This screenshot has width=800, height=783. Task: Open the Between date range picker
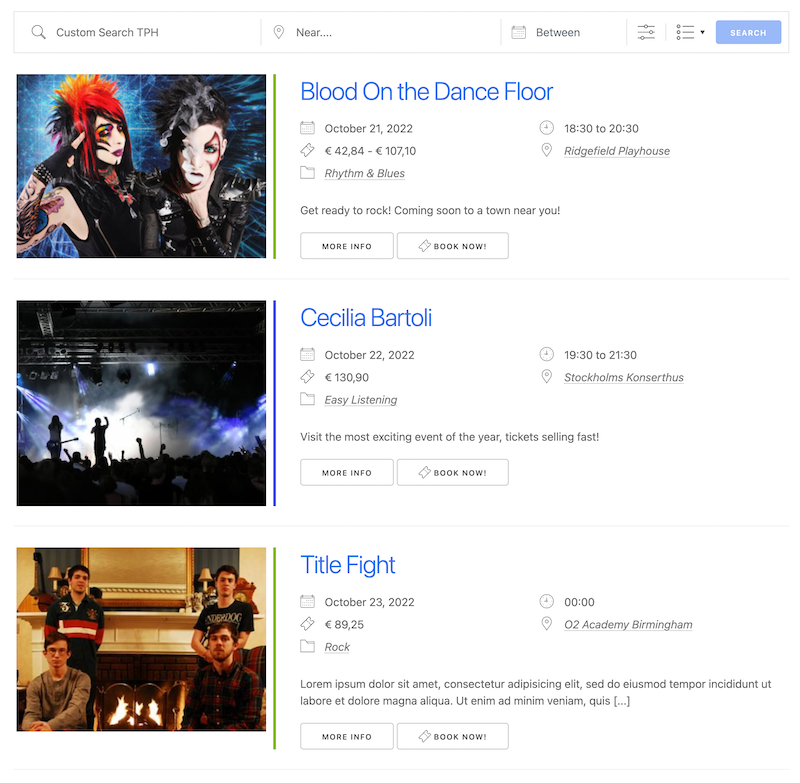click(575, 33)
